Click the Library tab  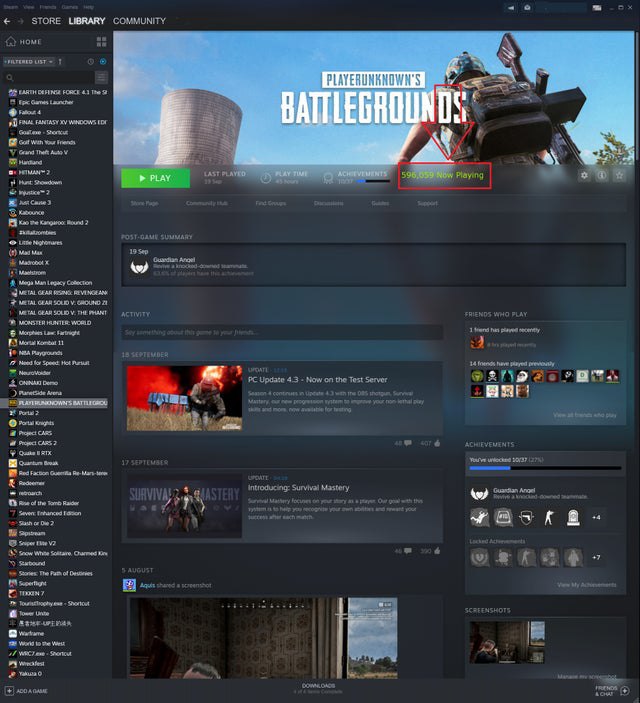click(87, 21)
